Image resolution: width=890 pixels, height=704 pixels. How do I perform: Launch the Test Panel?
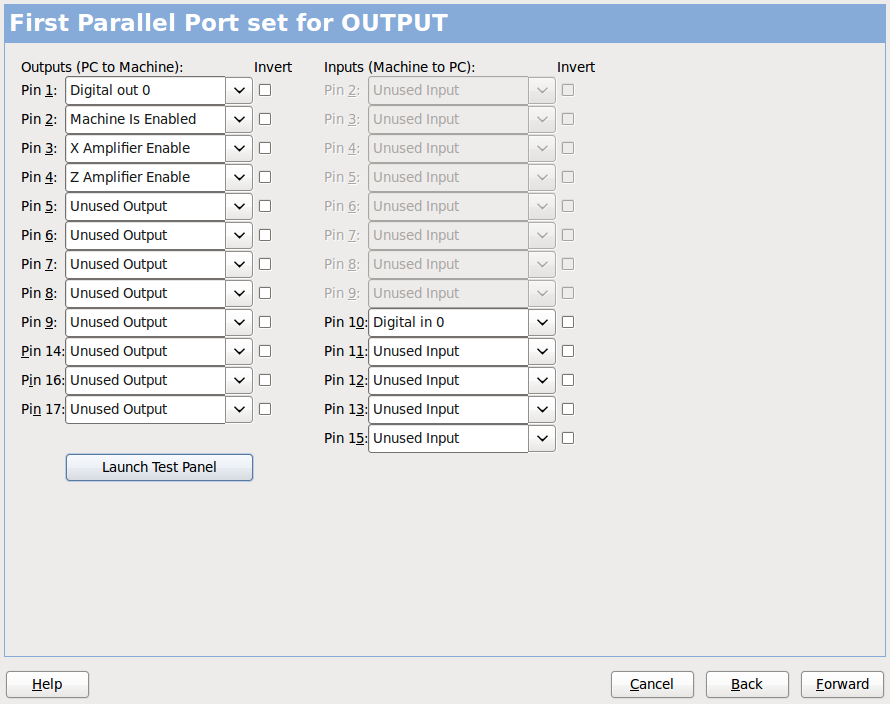click(x=159, y=467)
